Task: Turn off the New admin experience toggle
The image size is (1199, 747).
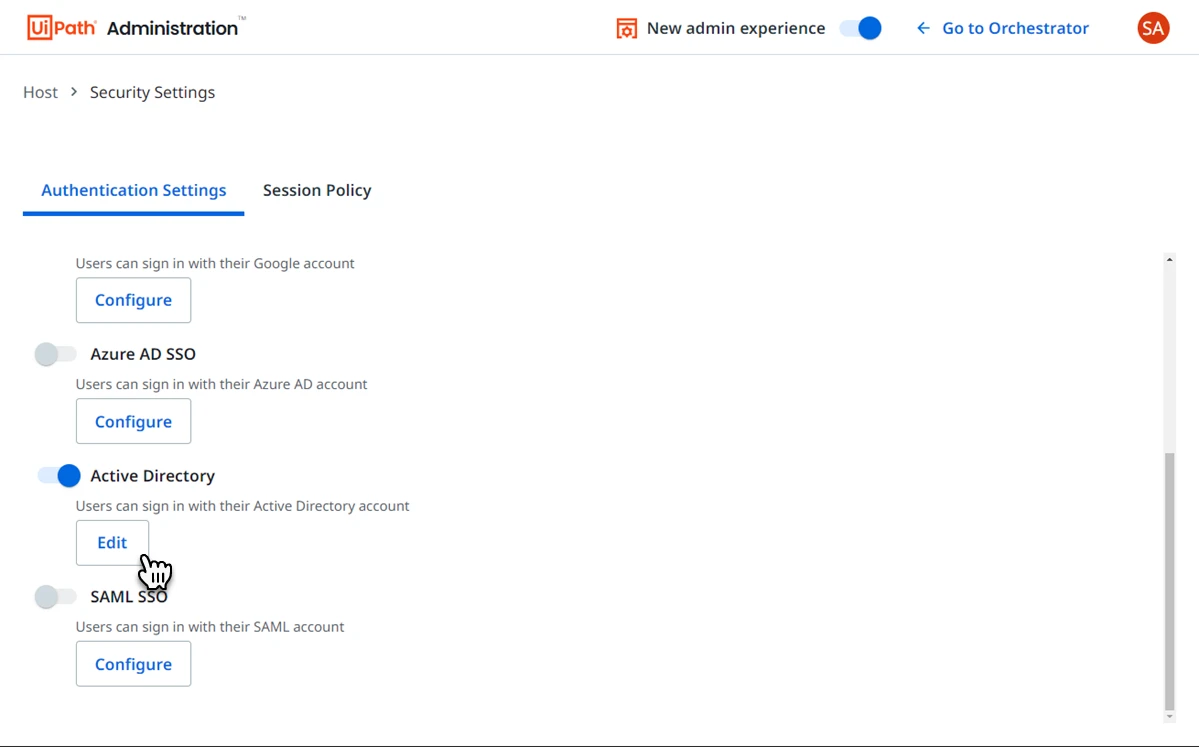Action: pyautogui.click(x=860, y=28)
